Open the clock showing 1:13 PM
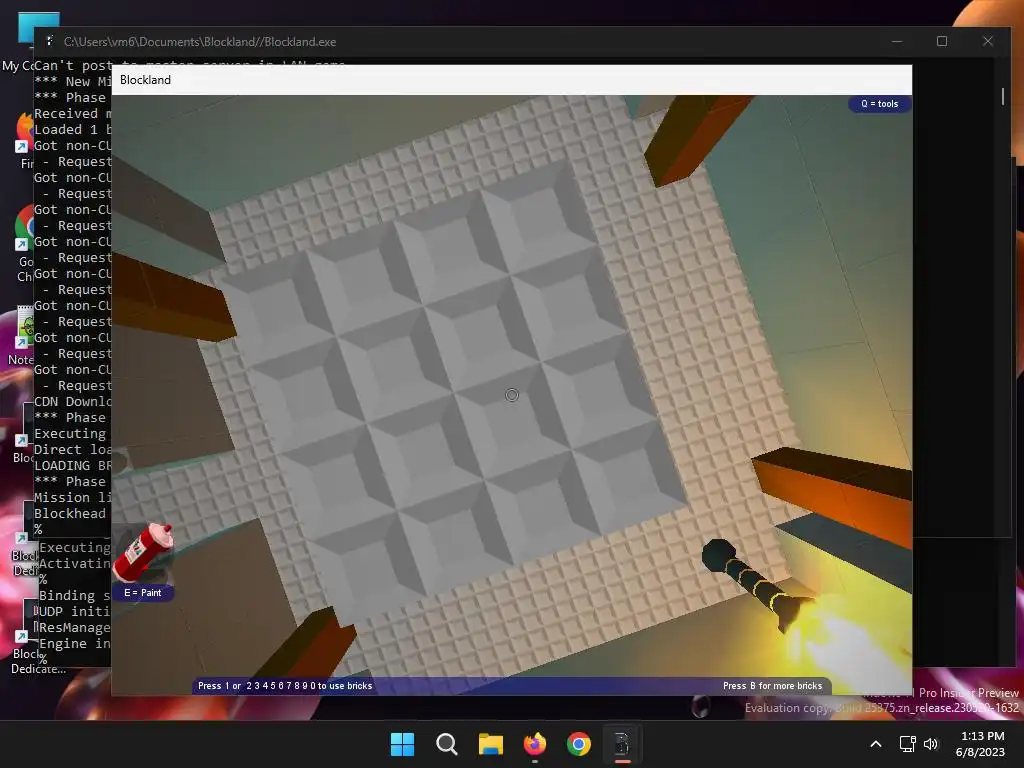This screenshot has height=768, width=1024. tap(980, 744)
